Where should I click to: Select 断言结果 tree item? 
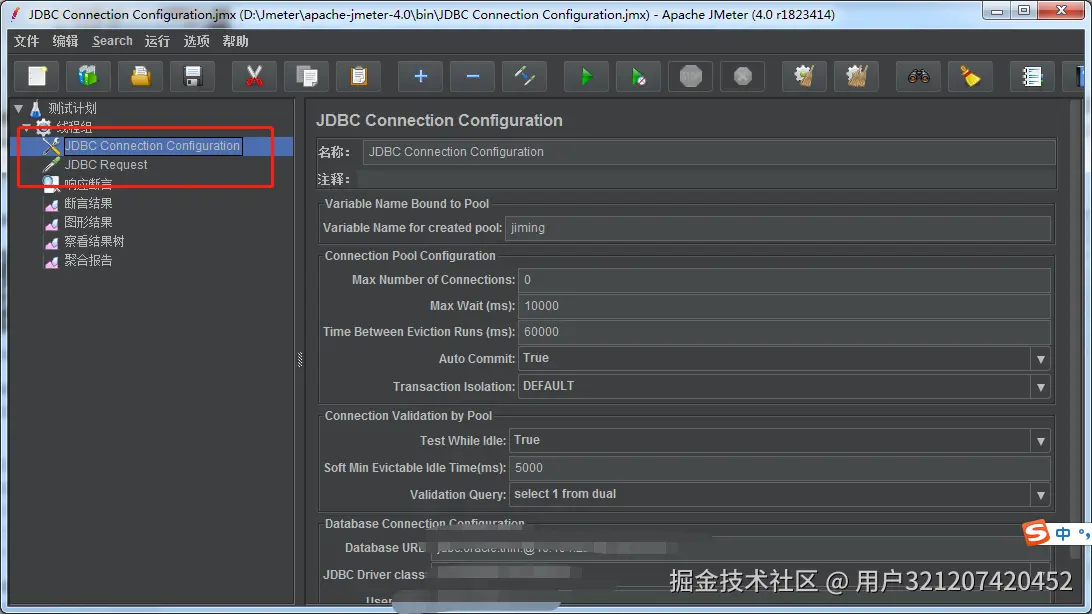pyautogui.click(x=88, y=203)
